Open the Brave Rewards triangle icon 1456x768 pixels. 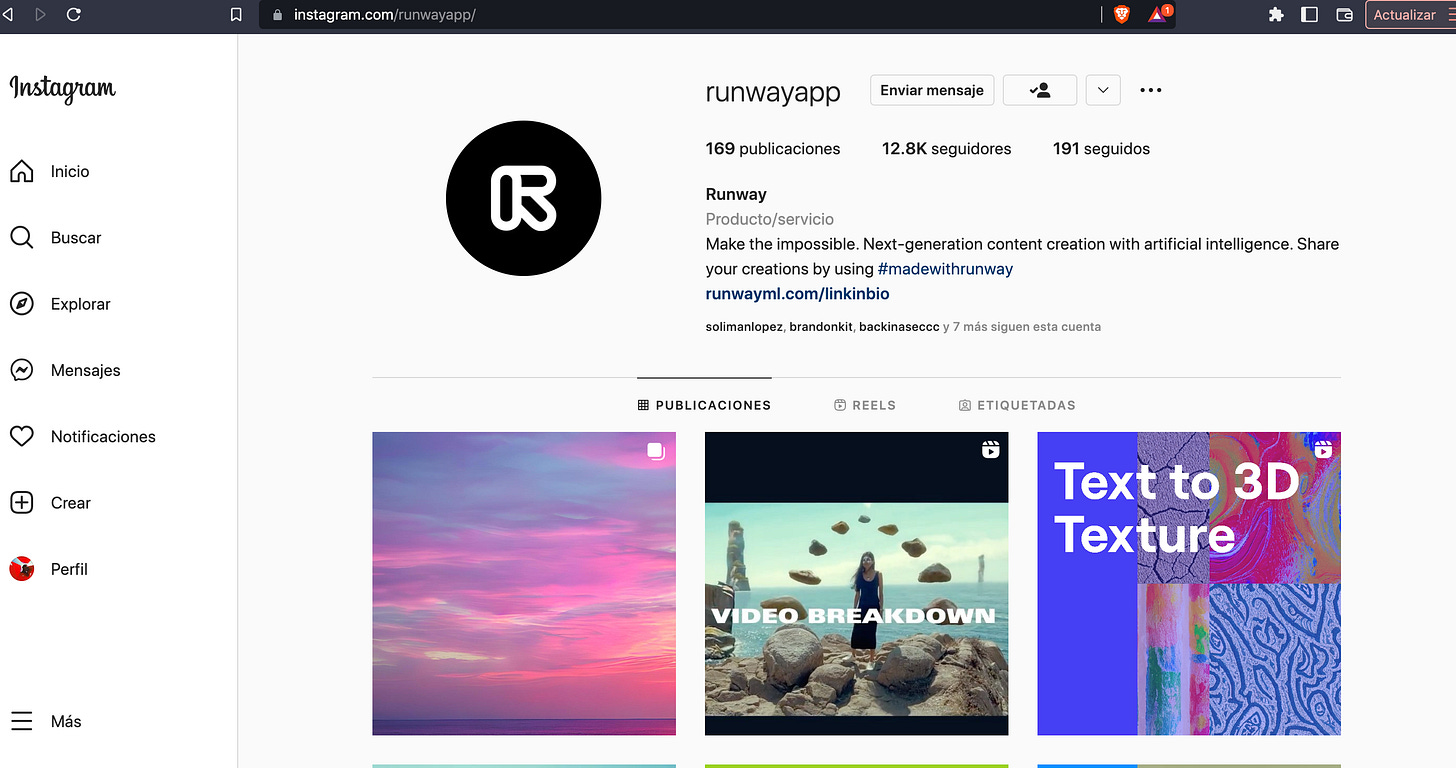point(1159,14)
